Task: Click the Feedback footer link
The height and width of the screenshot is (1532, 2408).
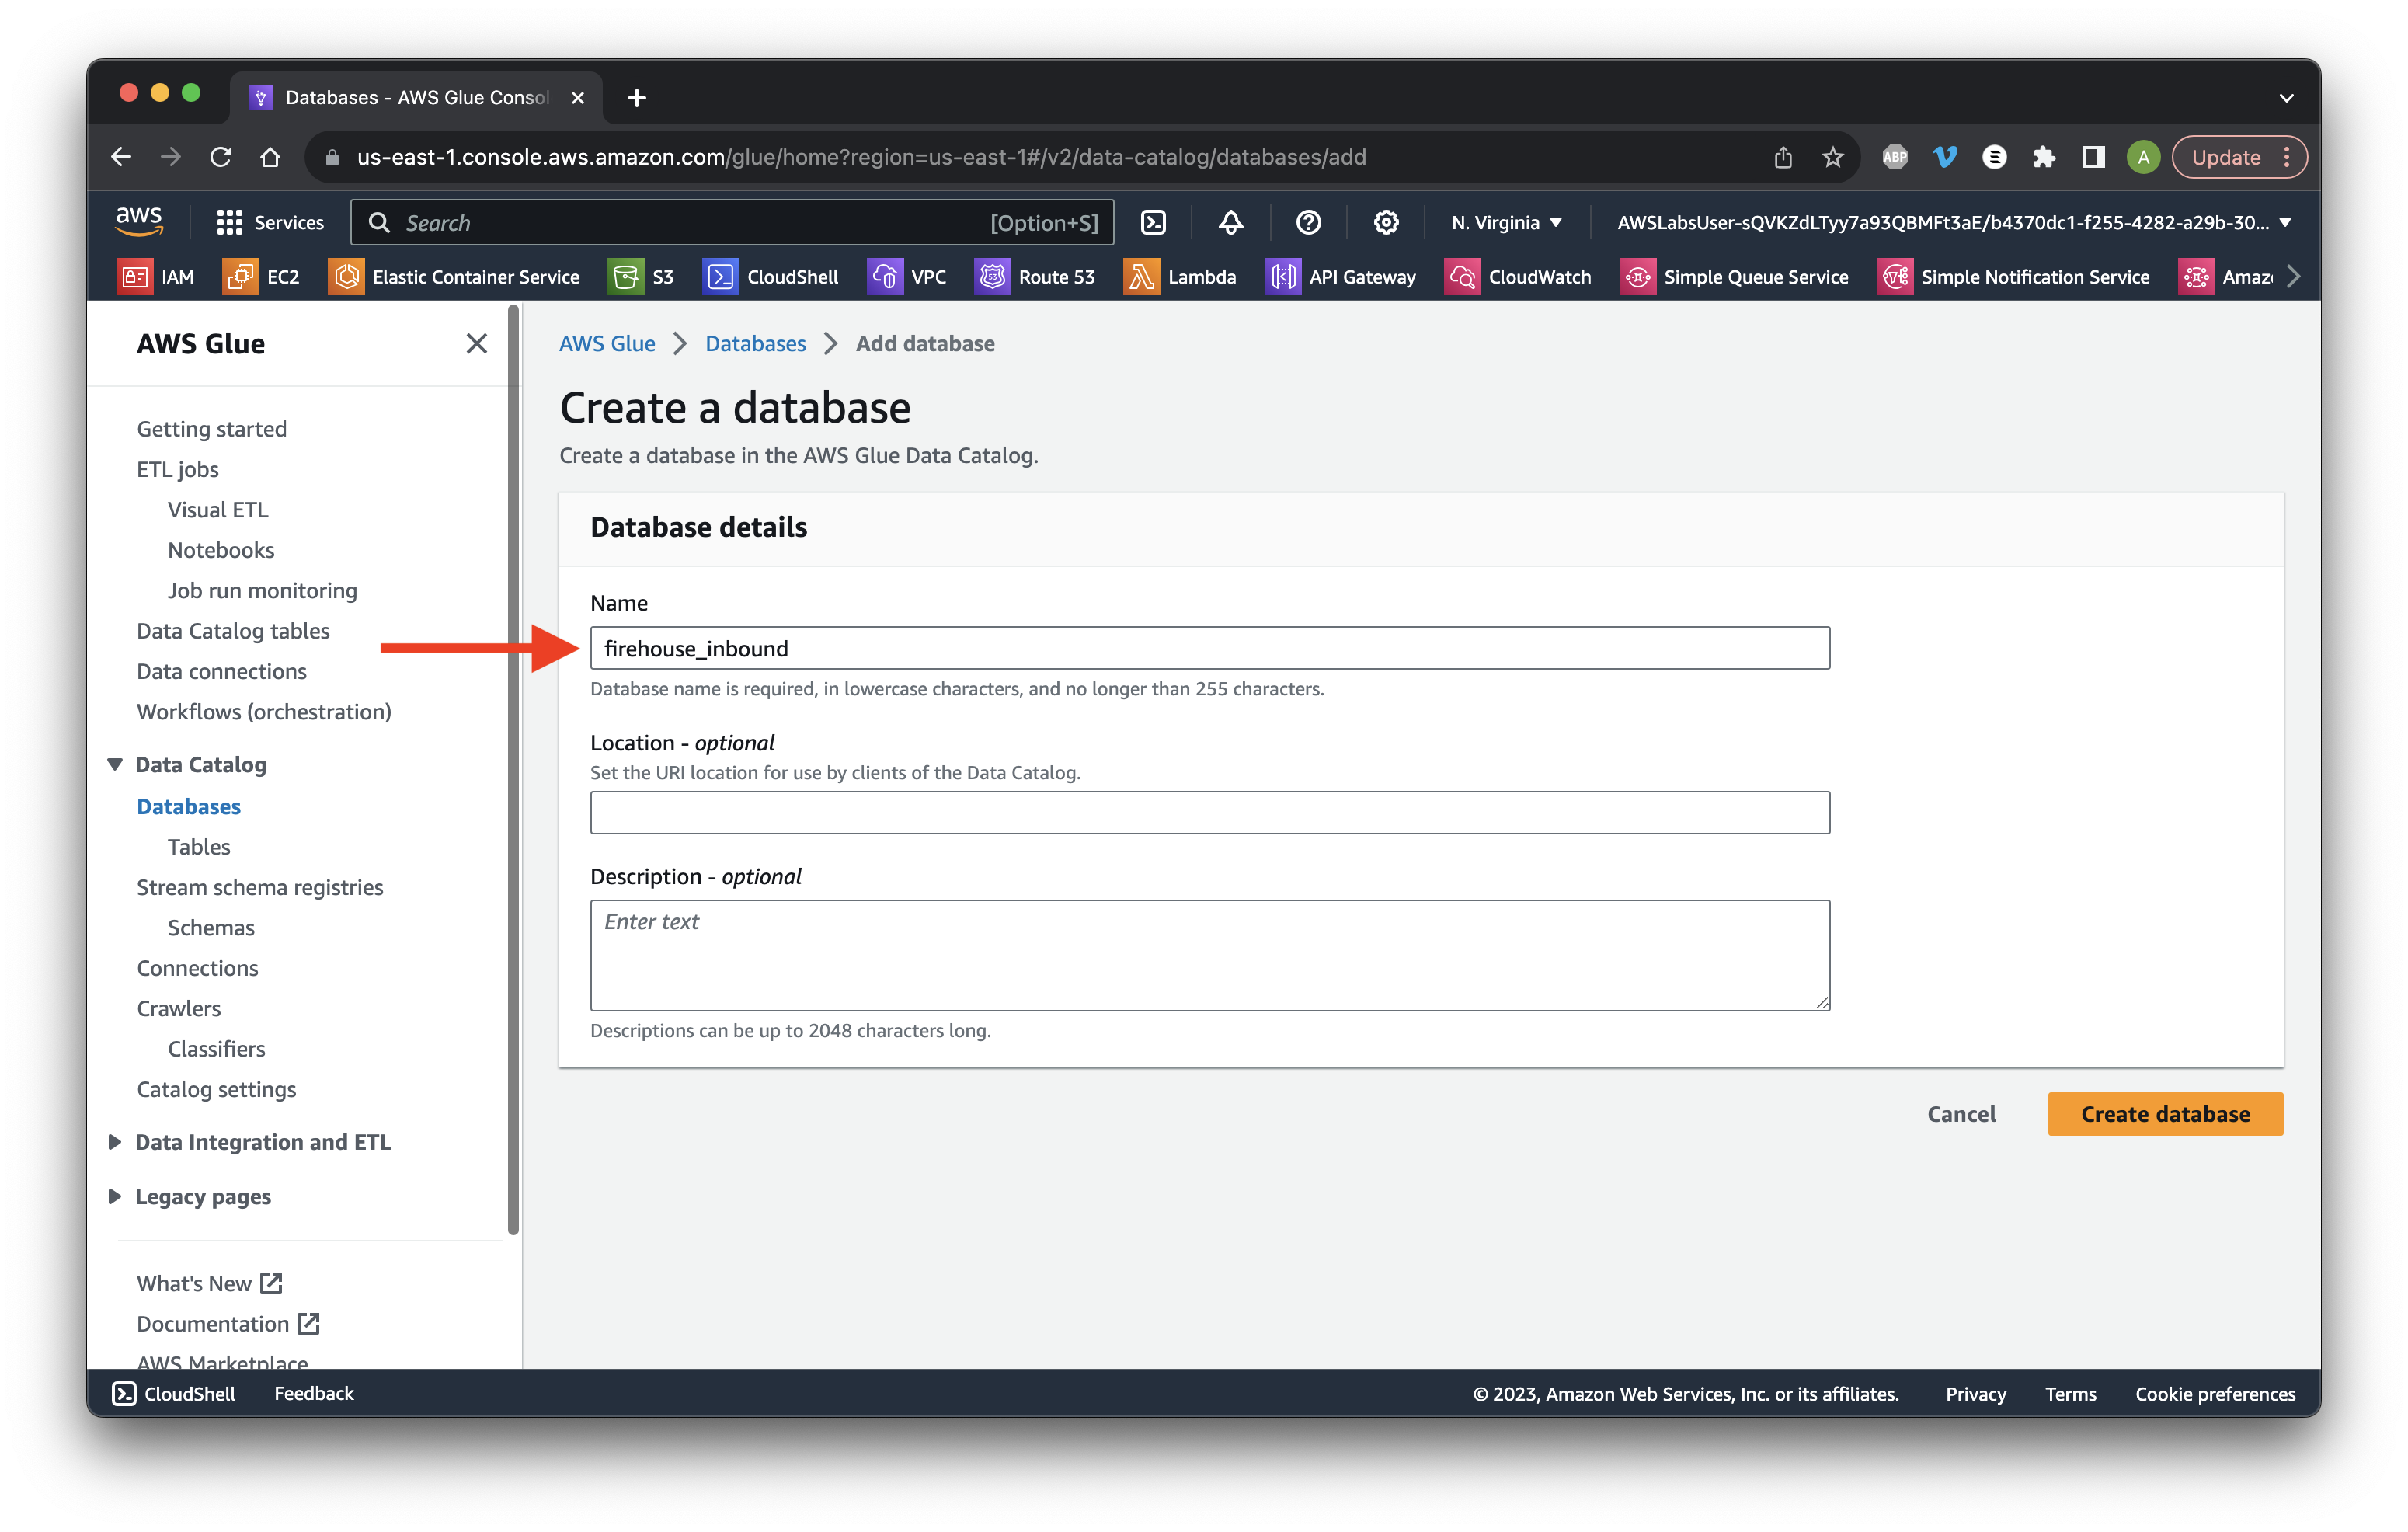Action: pos(313,1393)
